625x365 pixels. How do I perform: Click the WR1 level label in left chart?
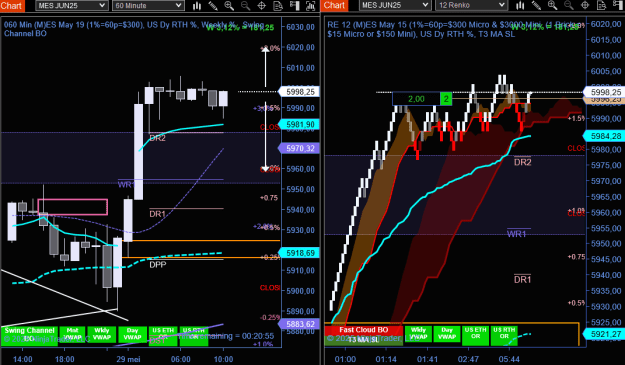(126, 184)
